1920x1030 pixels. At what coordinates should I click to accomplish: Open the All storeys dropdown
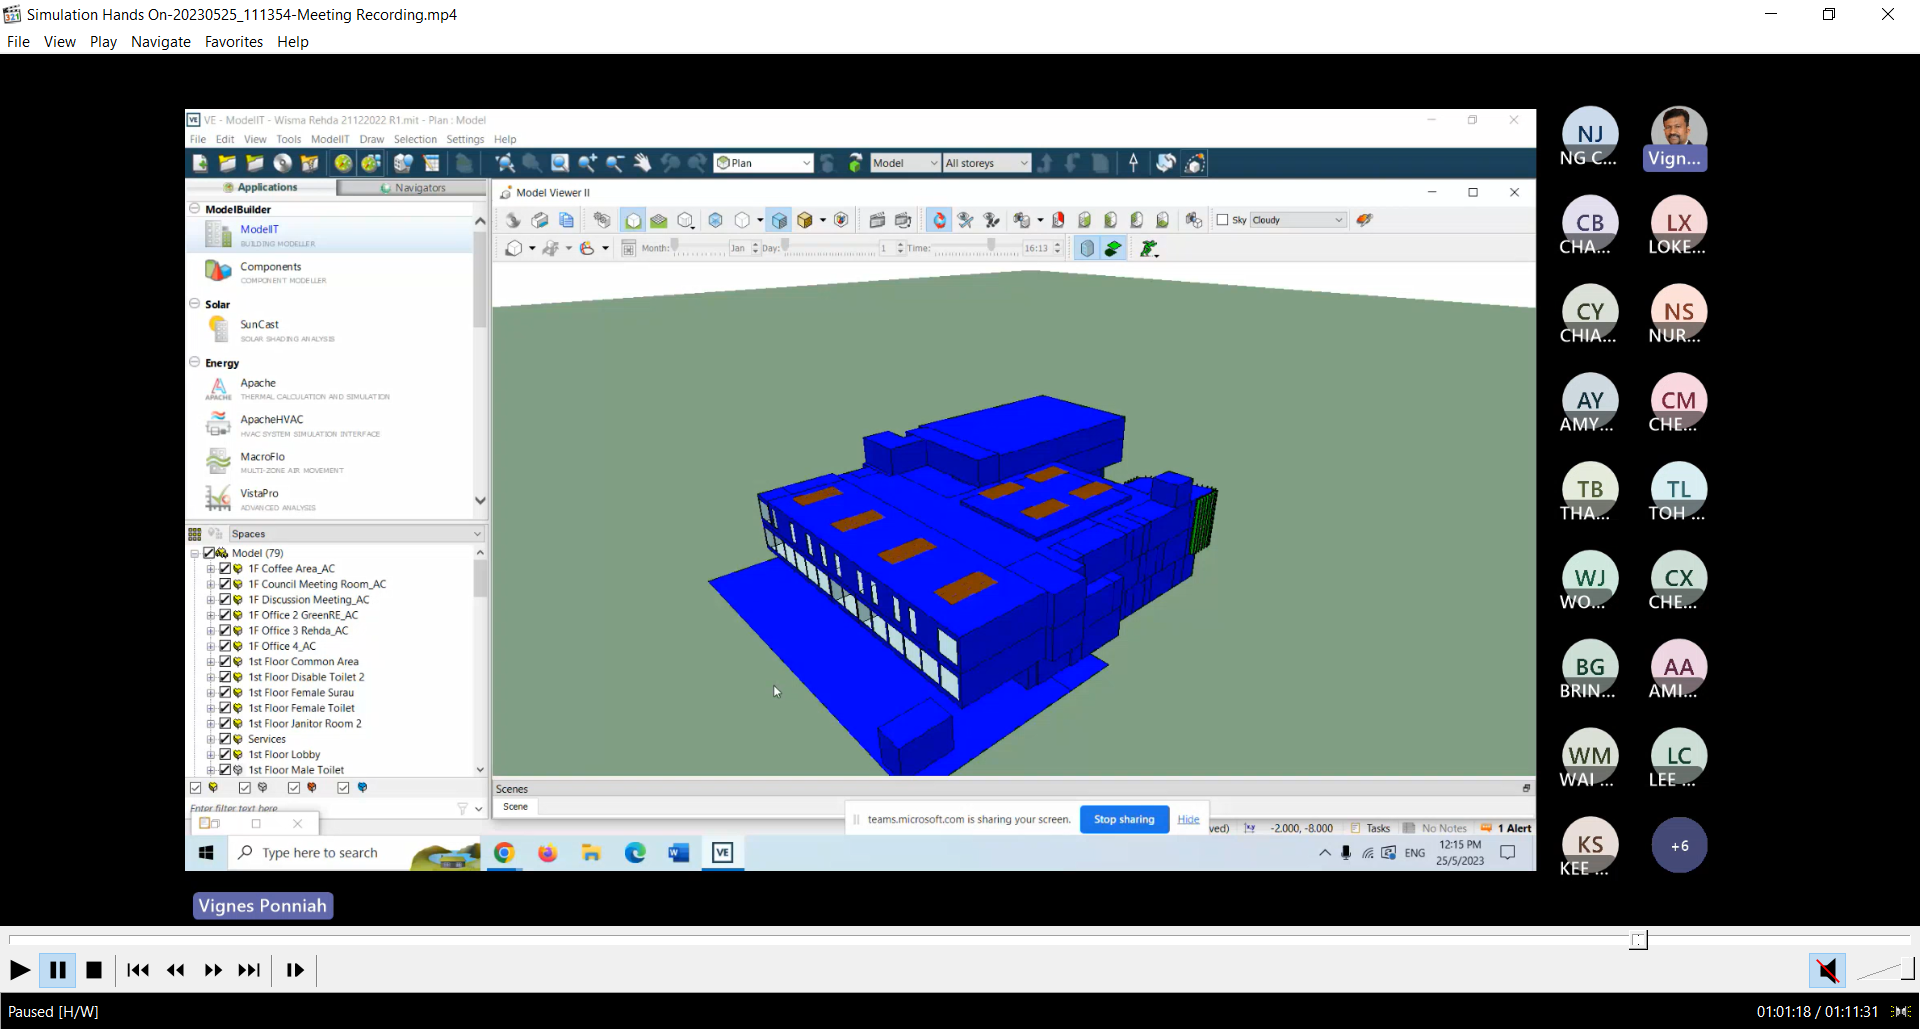click(x=986, y=163)
